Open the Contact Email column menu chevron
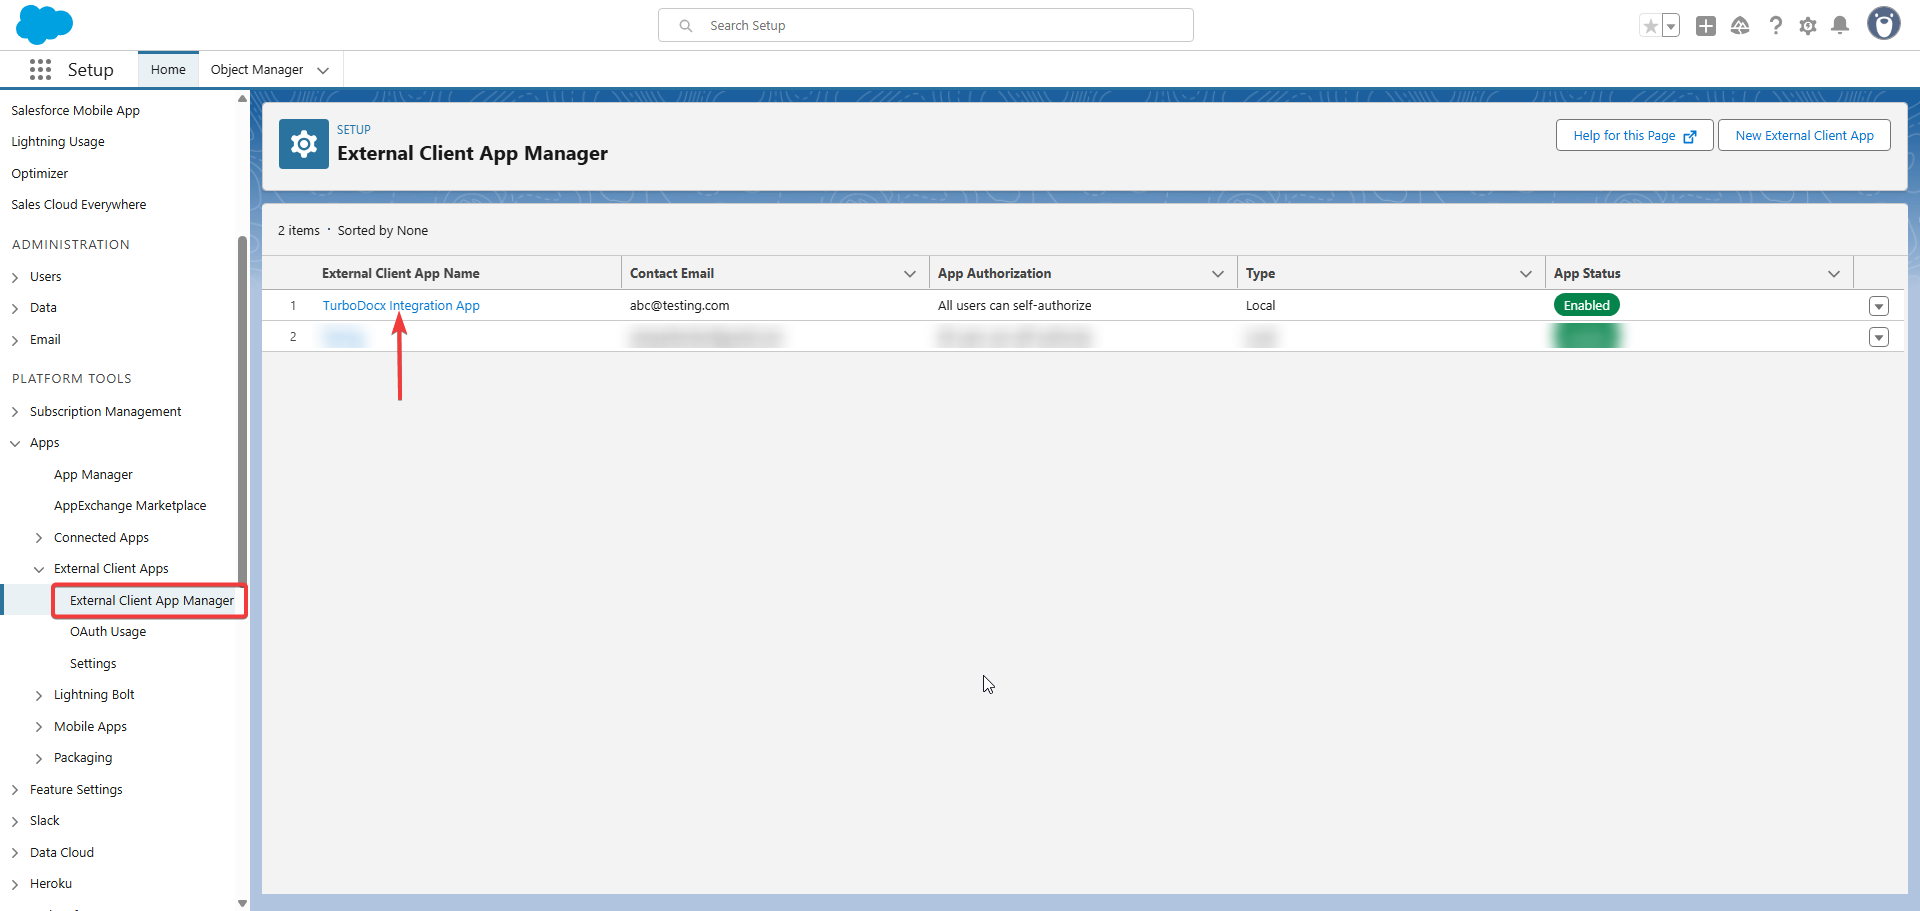Viewport: 1920px width, 911px height. pos(910,273)
